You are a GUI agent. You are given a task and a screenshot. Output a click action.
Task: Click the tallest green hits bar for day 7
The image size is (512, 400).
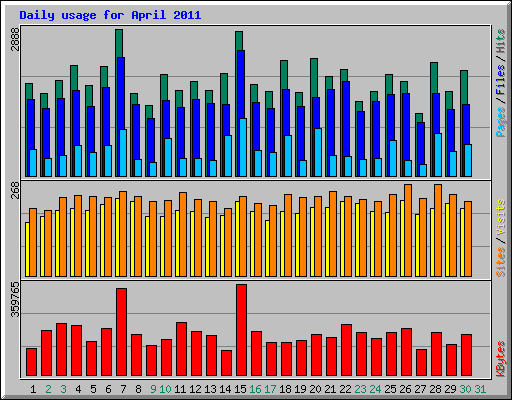[119, 43]
